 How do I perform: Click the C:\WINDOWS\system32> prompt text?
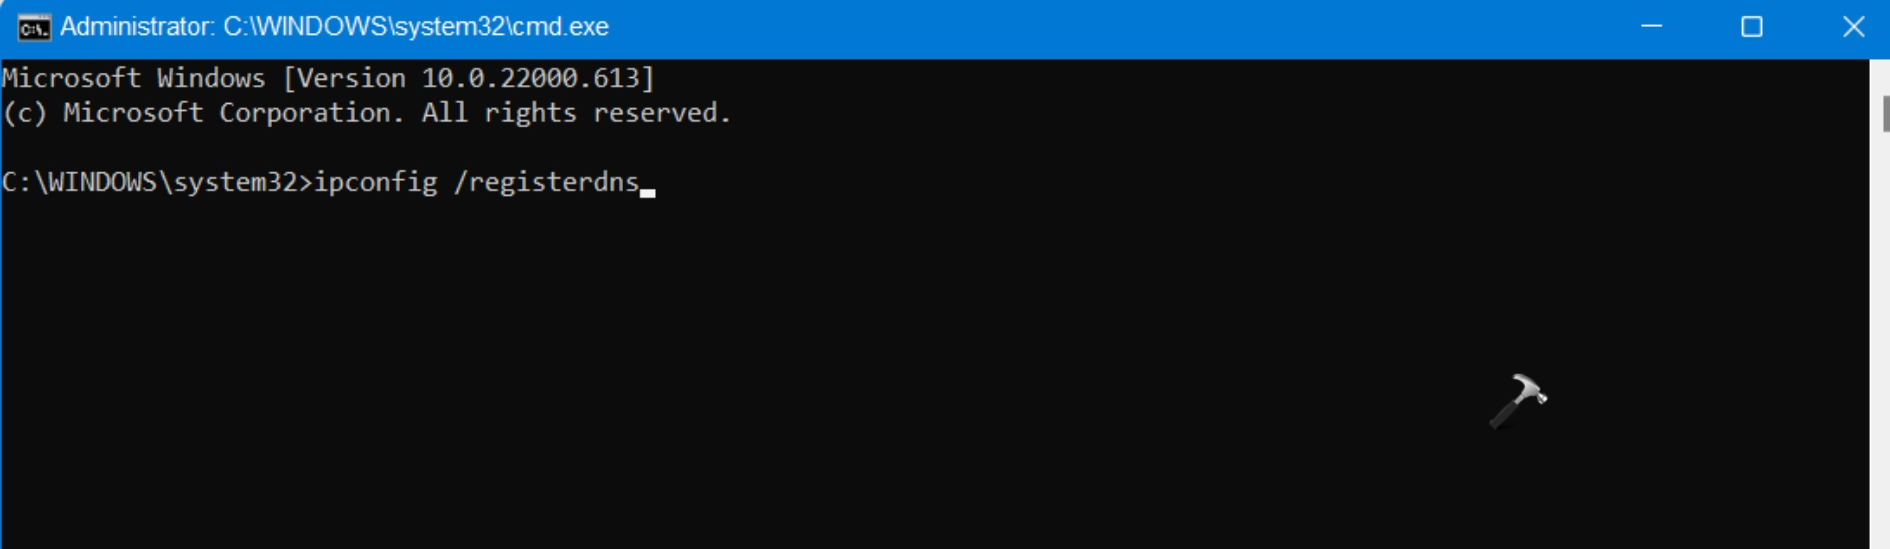pos(157,182)
